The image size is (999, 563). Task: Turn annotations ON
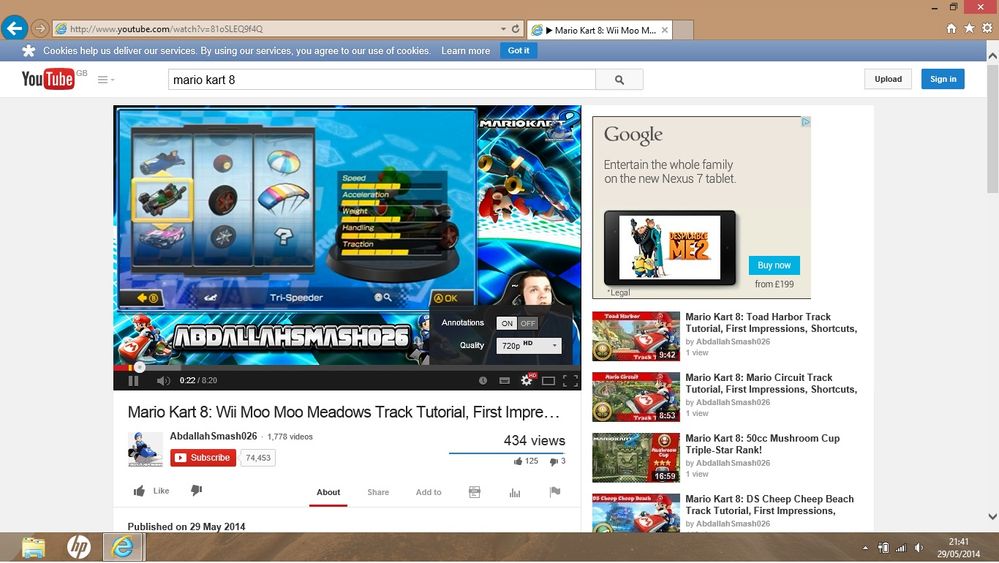507,324
